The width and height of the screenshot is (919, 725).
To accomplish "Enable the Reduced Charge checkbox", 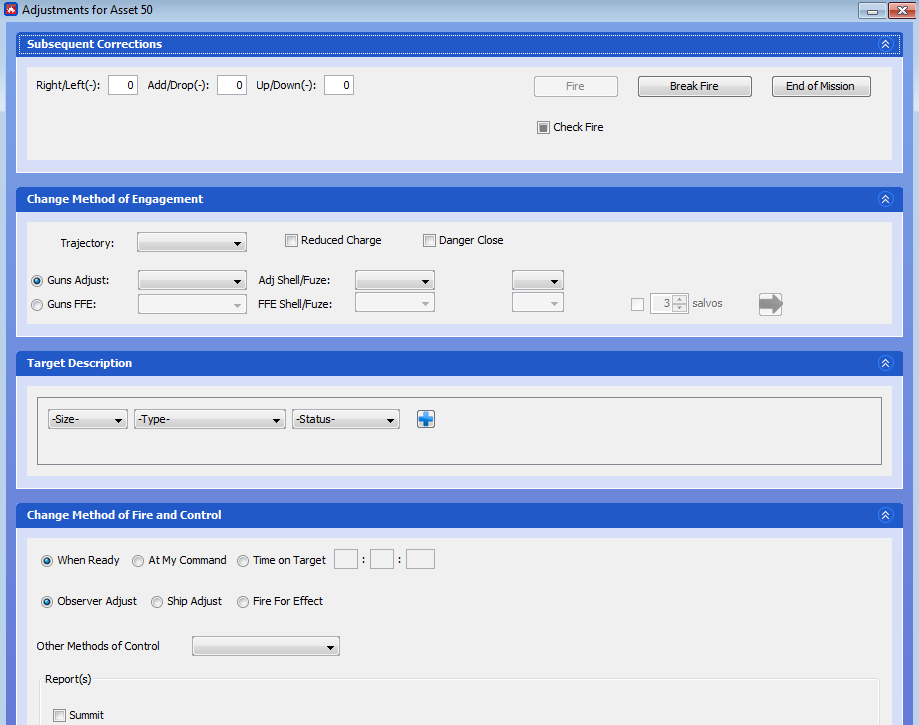I will coord(291,240).
